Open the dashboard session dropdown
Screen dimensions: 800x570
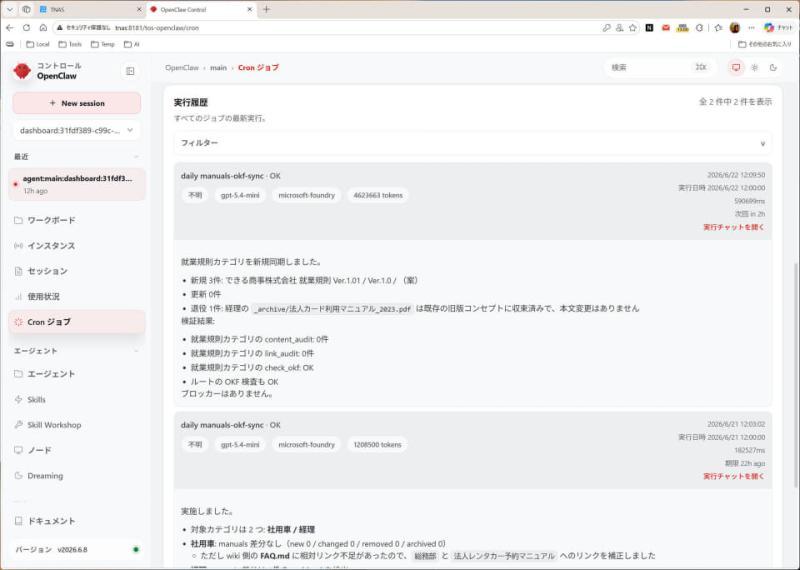(x=77, y=131)
